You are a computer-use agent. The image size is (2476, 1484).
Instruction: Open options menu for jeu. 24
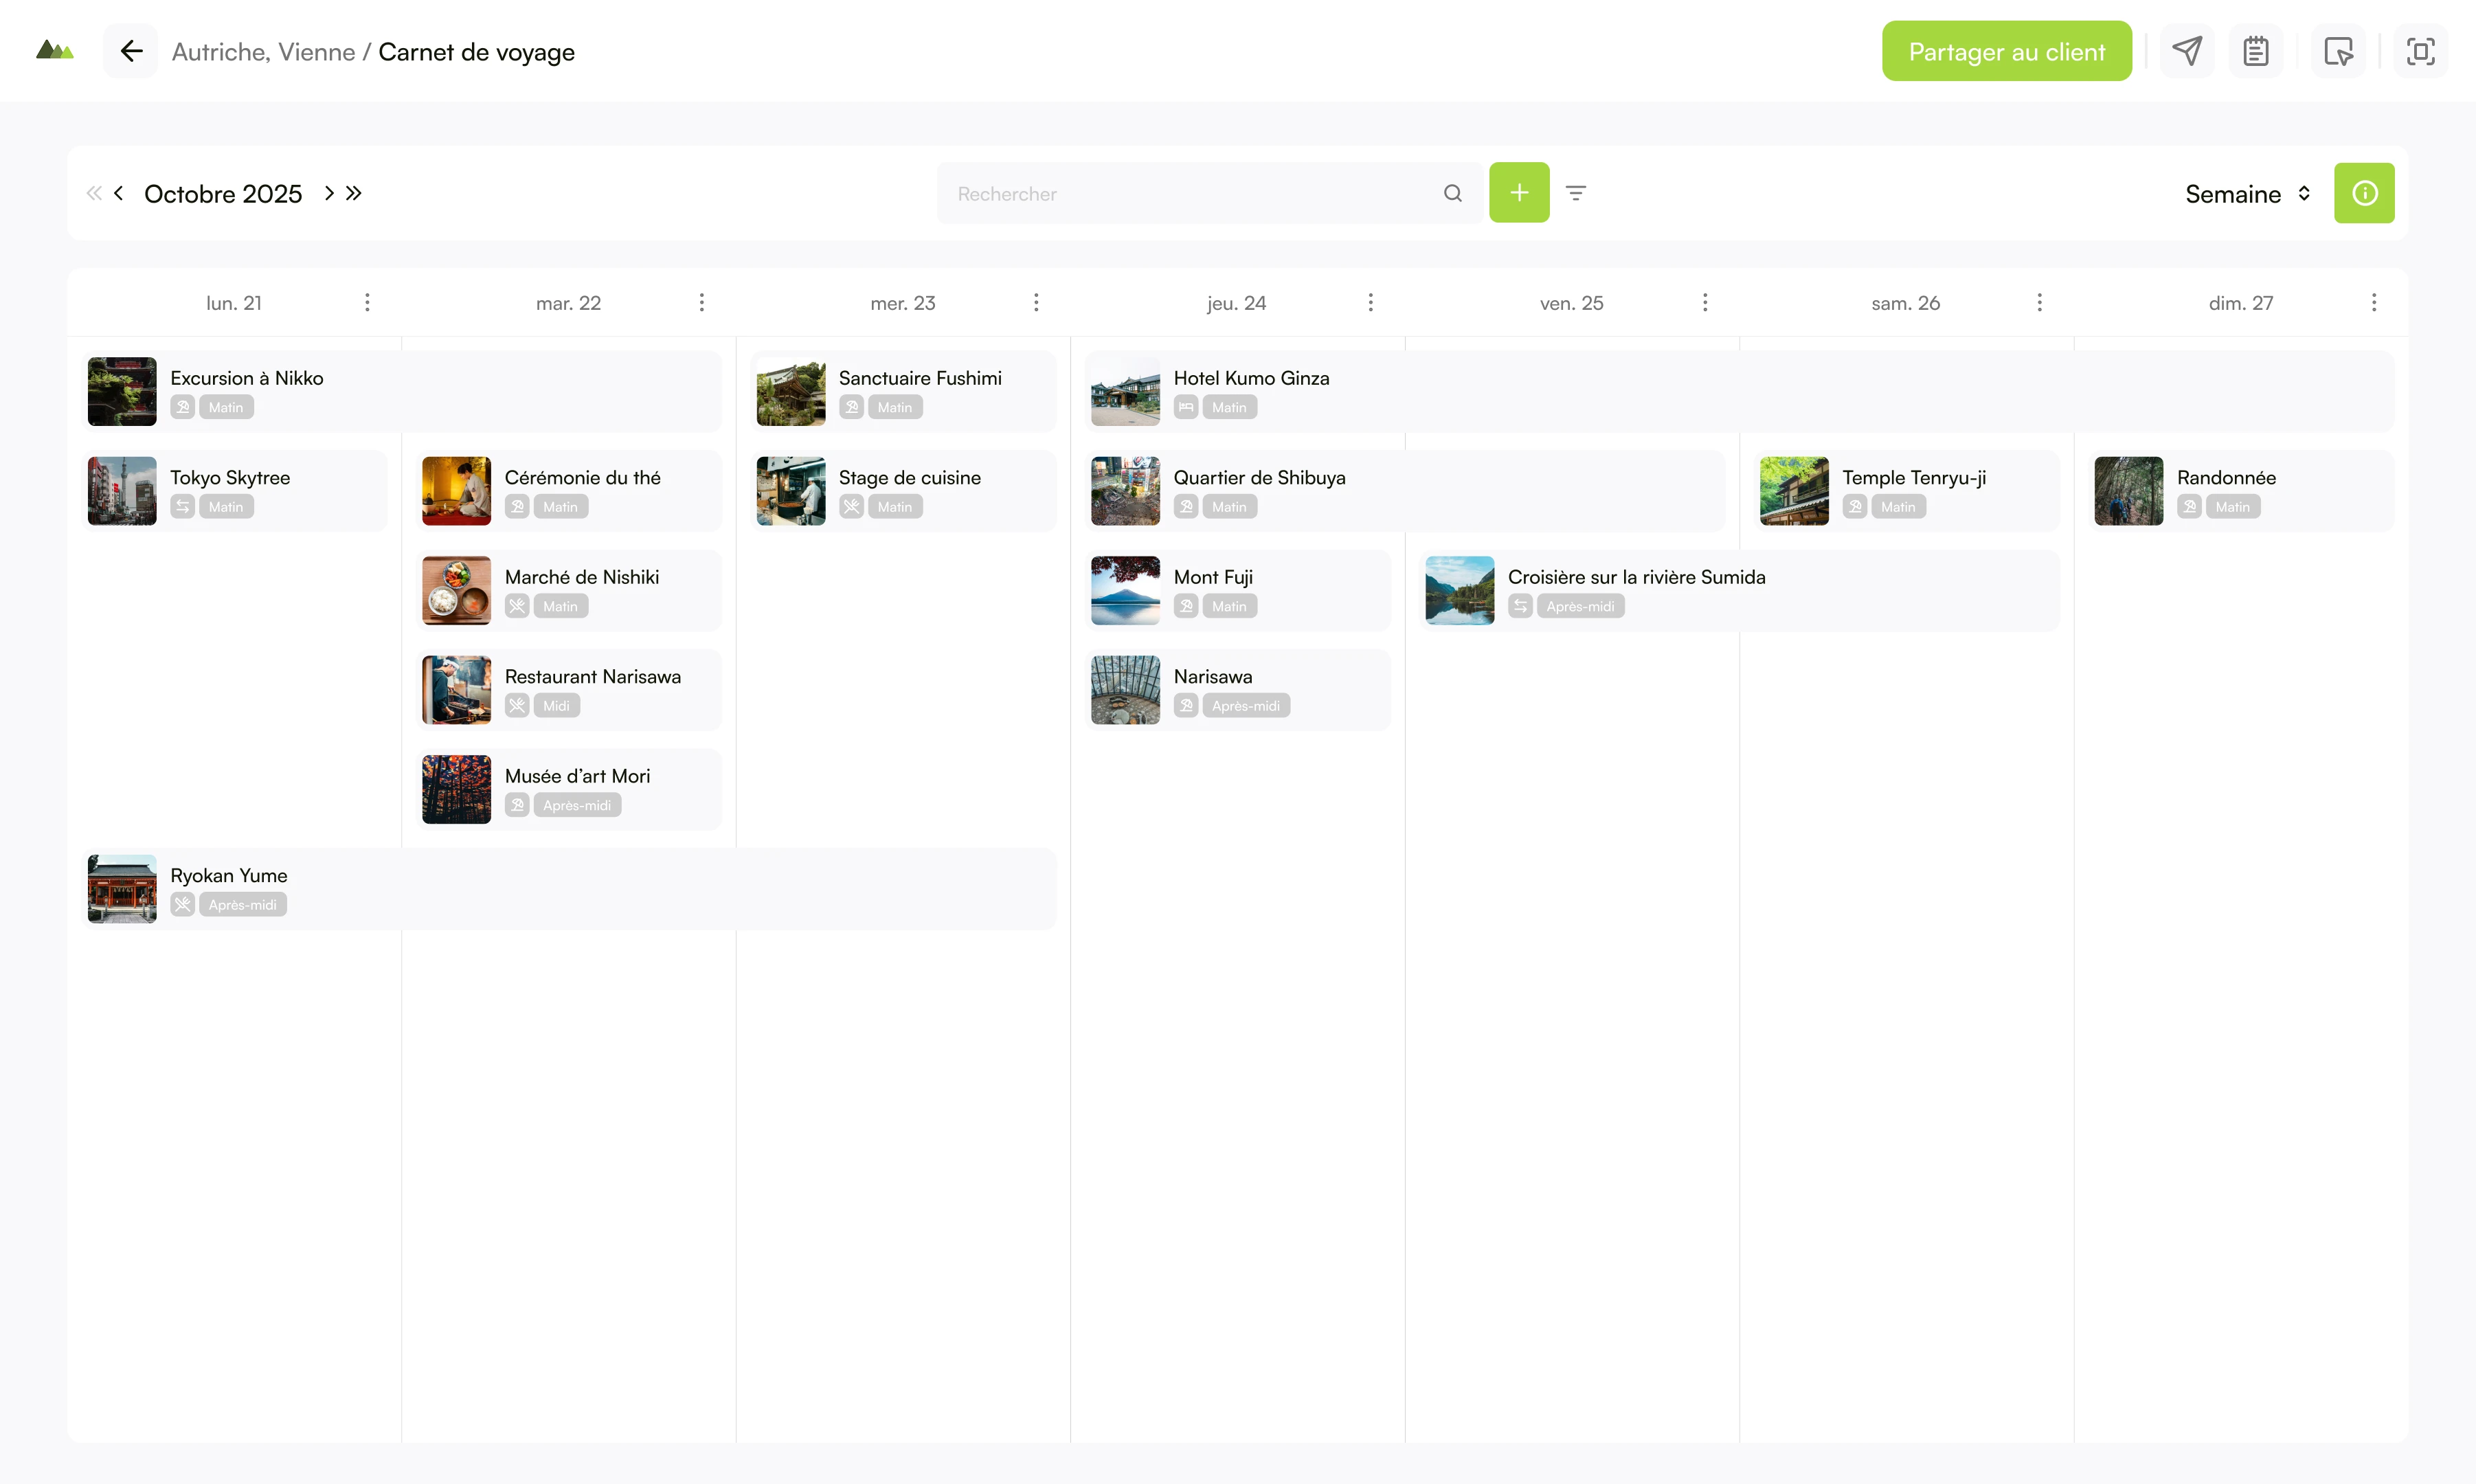pos(1370,302)
